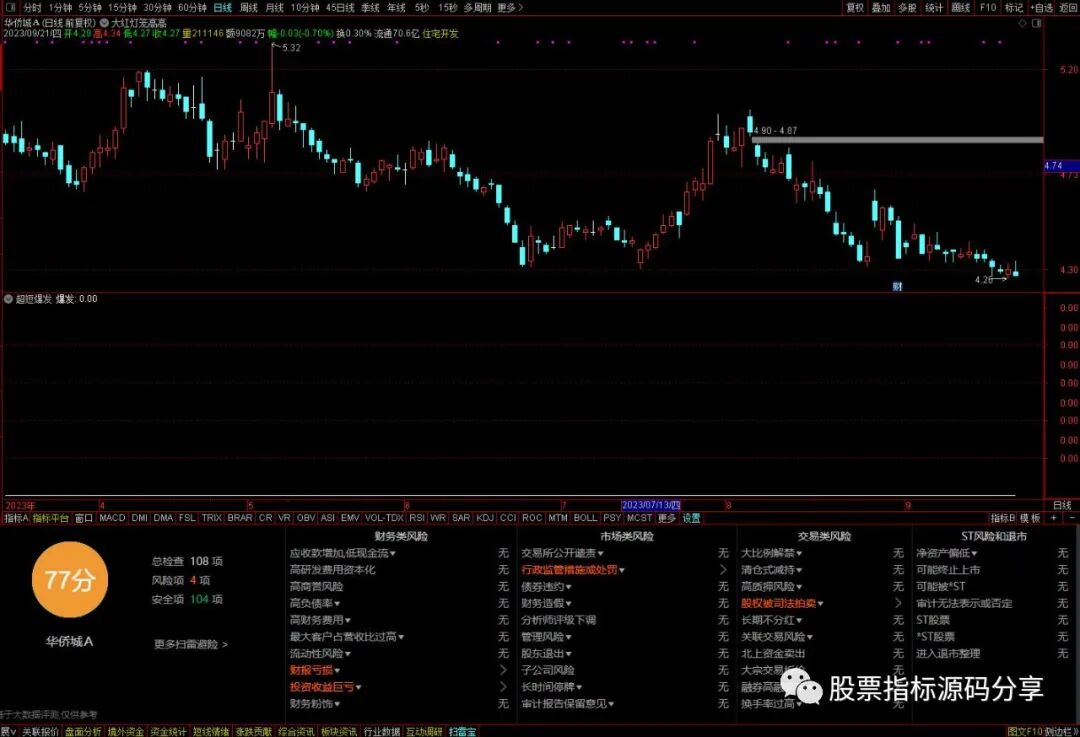
Task: Open 多周期 view
Action: tap(477, 8)
